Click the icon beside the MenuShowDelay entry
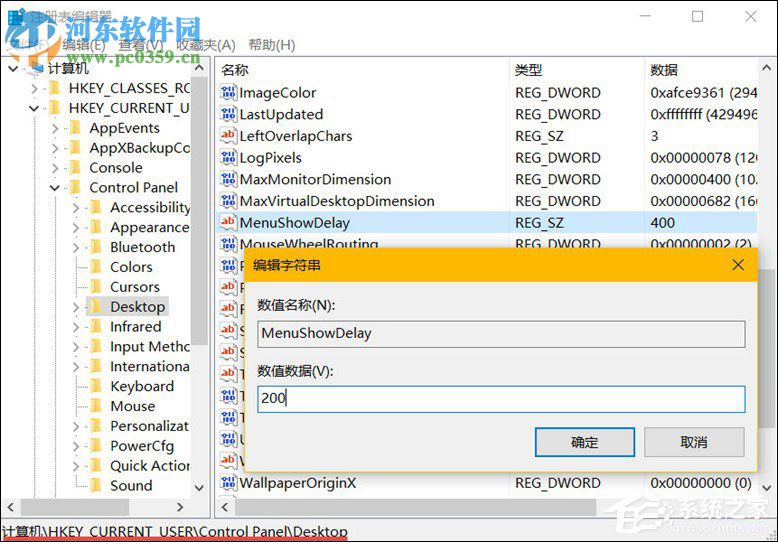 (228, 223)
